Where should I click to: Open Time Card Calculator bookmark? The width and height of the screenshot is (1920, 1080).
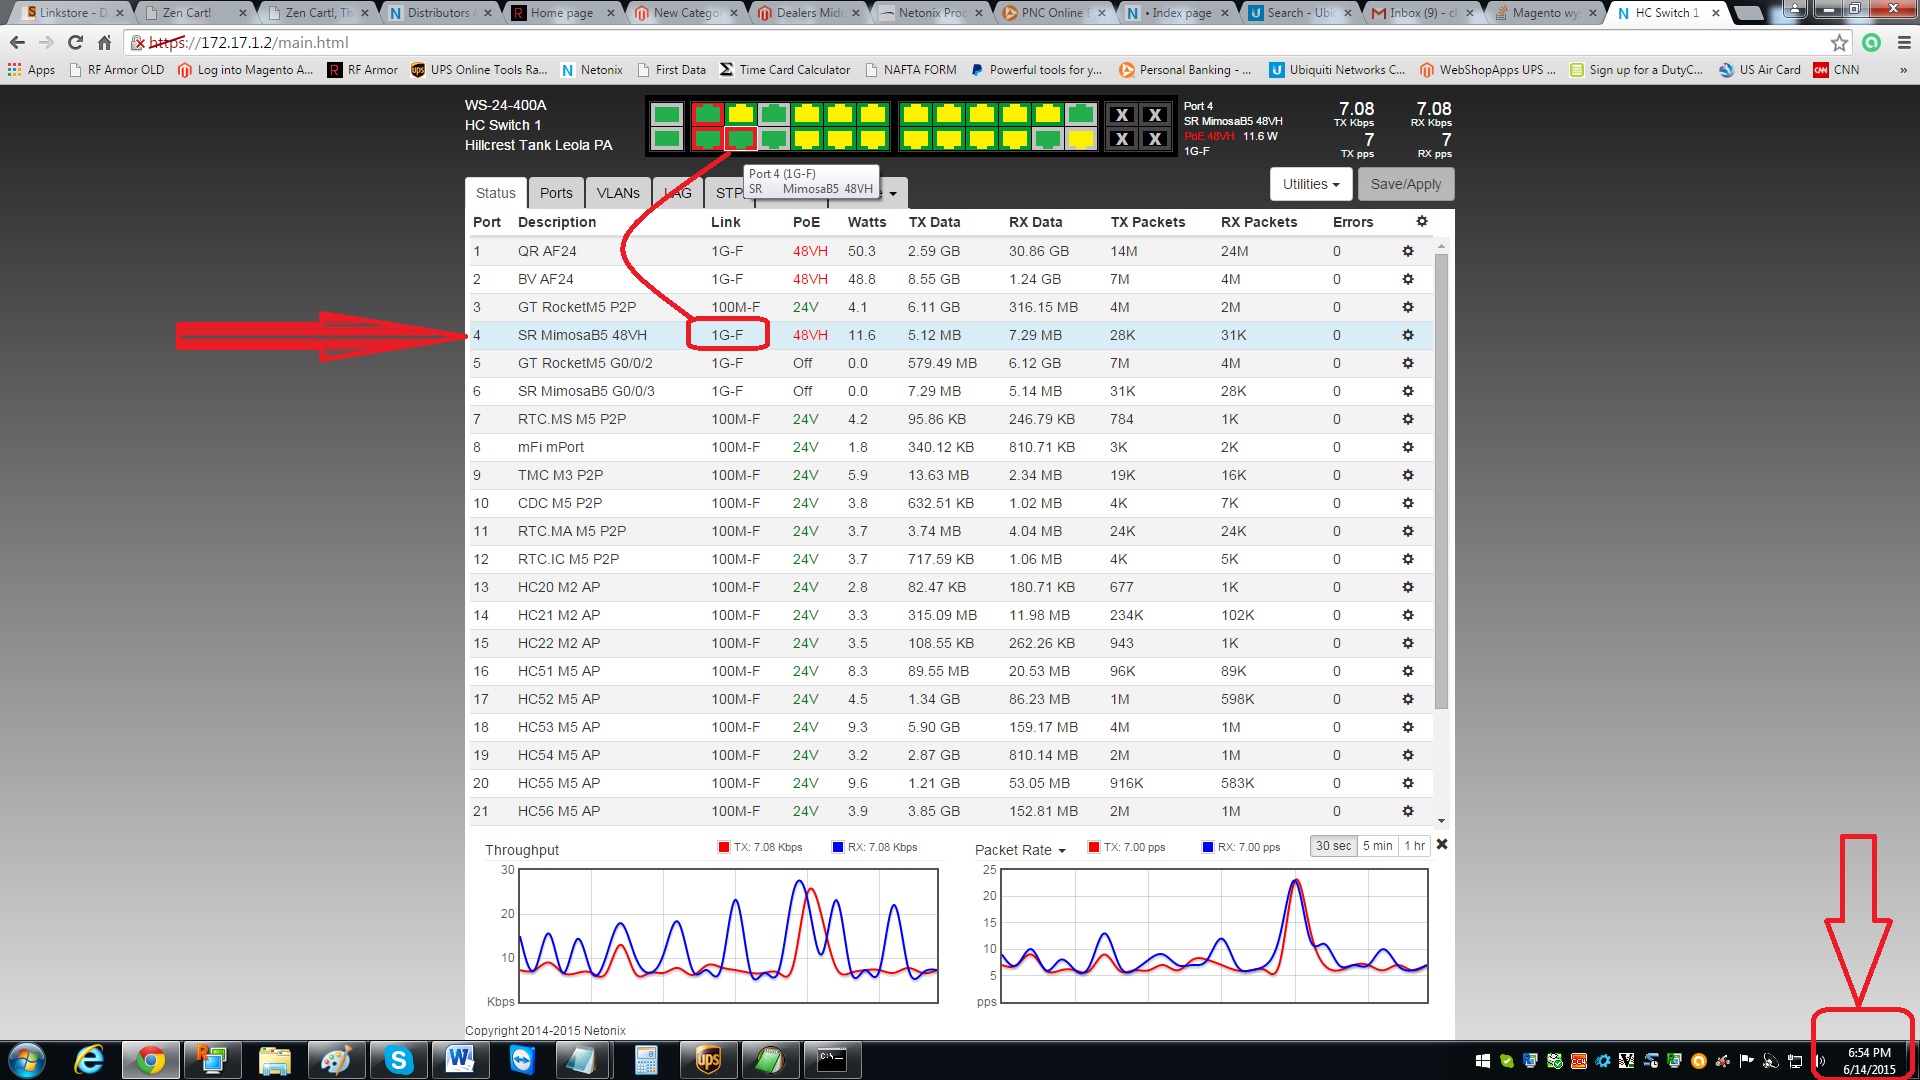(785, 70)
